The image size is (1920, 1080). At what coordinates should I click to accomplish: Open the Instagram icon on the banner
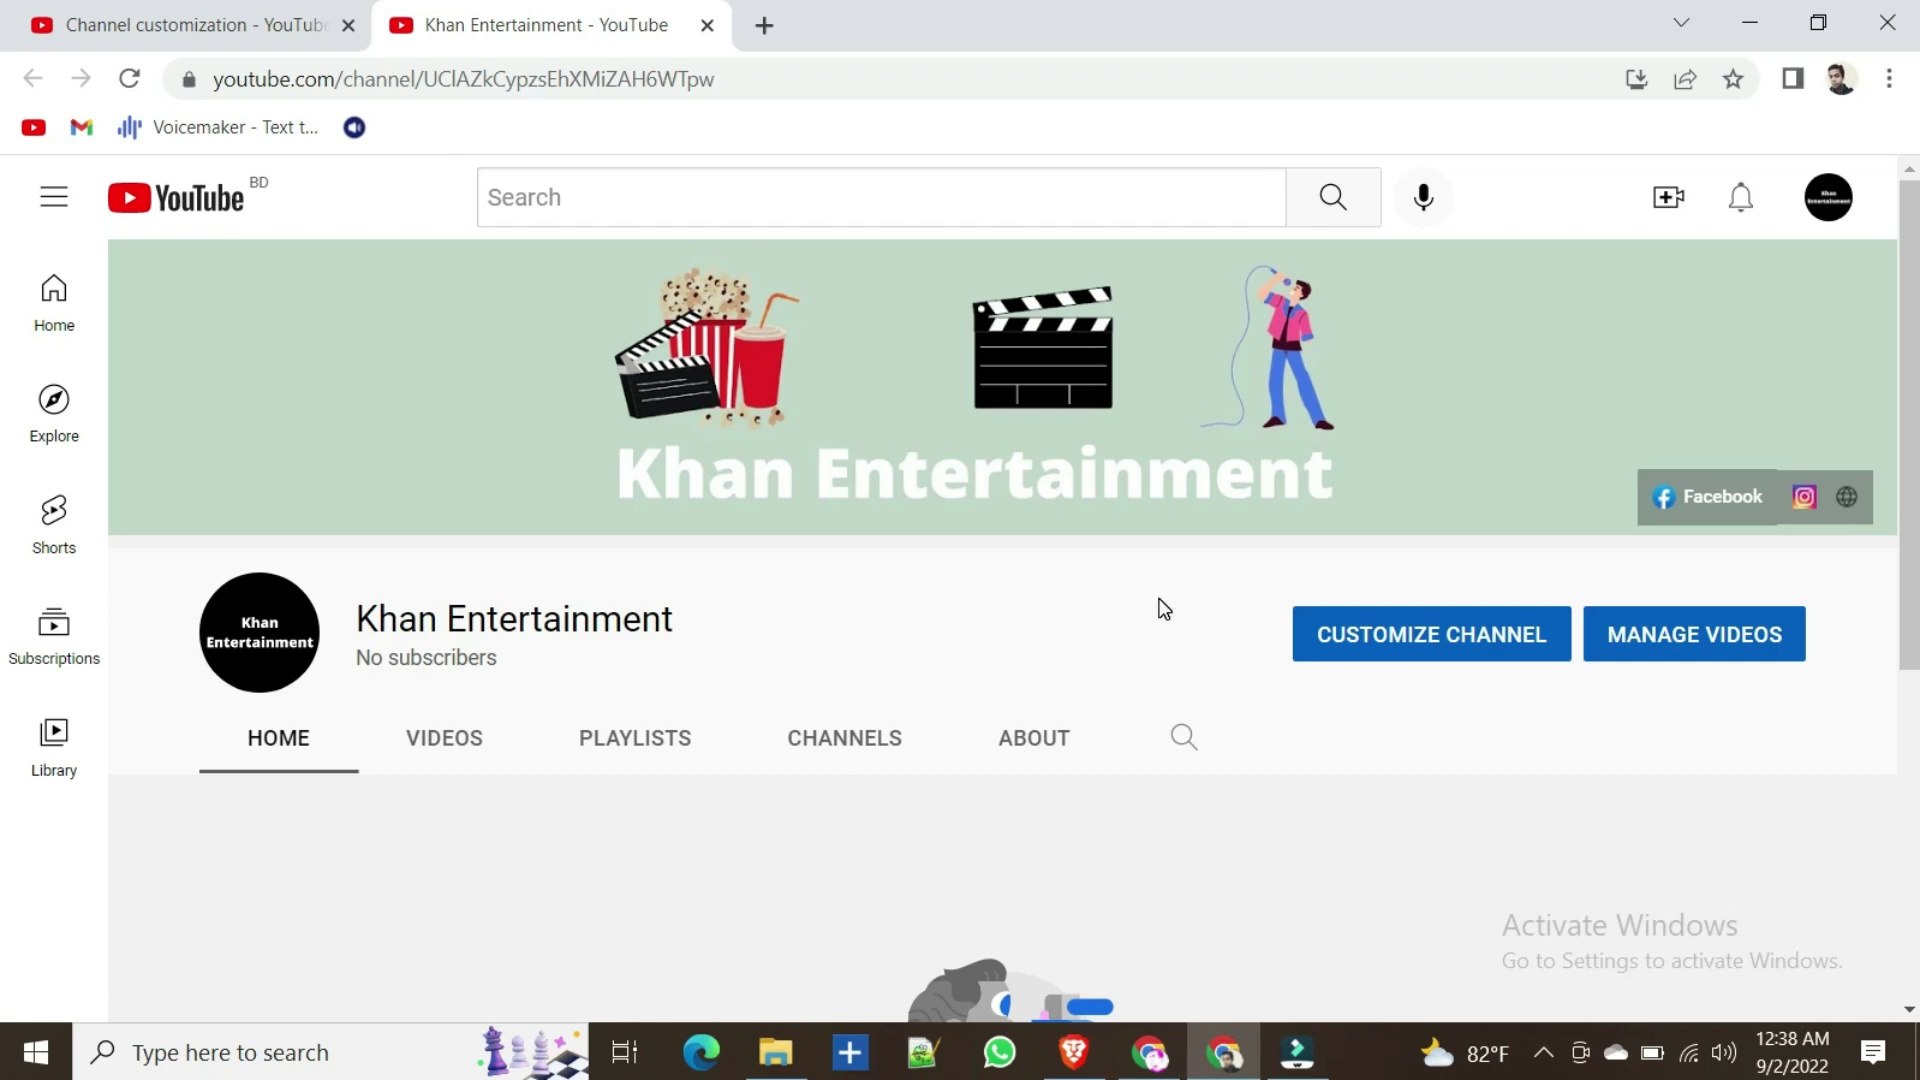(x=1804, y=496)
